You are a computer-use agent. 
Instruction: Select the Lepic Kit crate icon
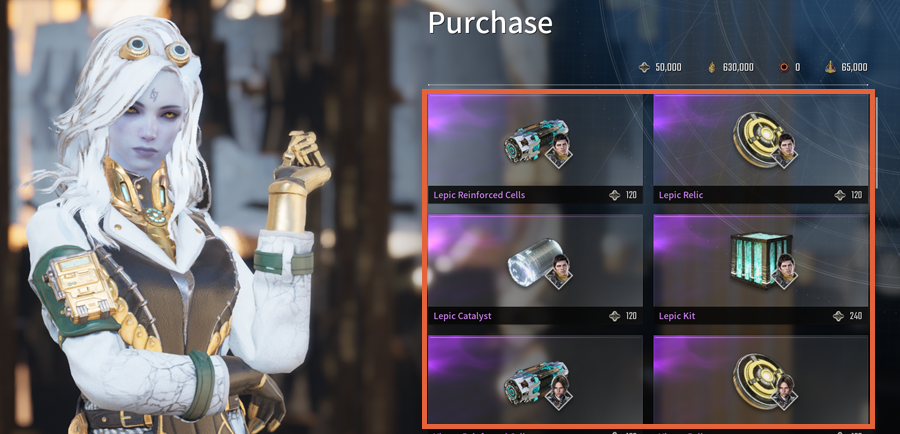756,260
